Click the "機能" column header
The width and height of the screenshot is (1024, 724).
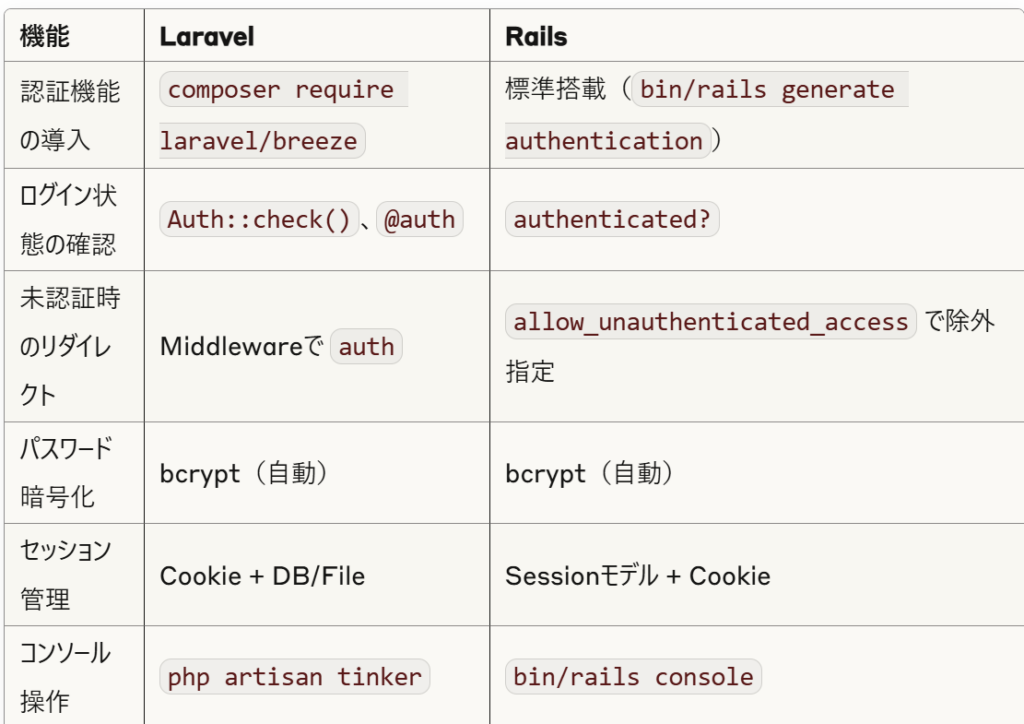coord(46,37)
